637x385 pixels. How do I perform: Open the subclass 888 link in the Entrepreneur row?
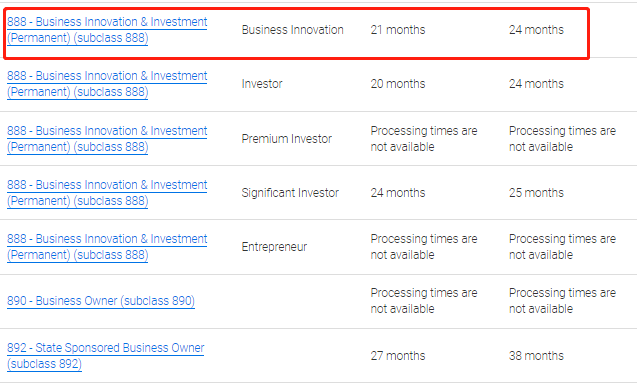pyautogui.click(x=107, y=247)
